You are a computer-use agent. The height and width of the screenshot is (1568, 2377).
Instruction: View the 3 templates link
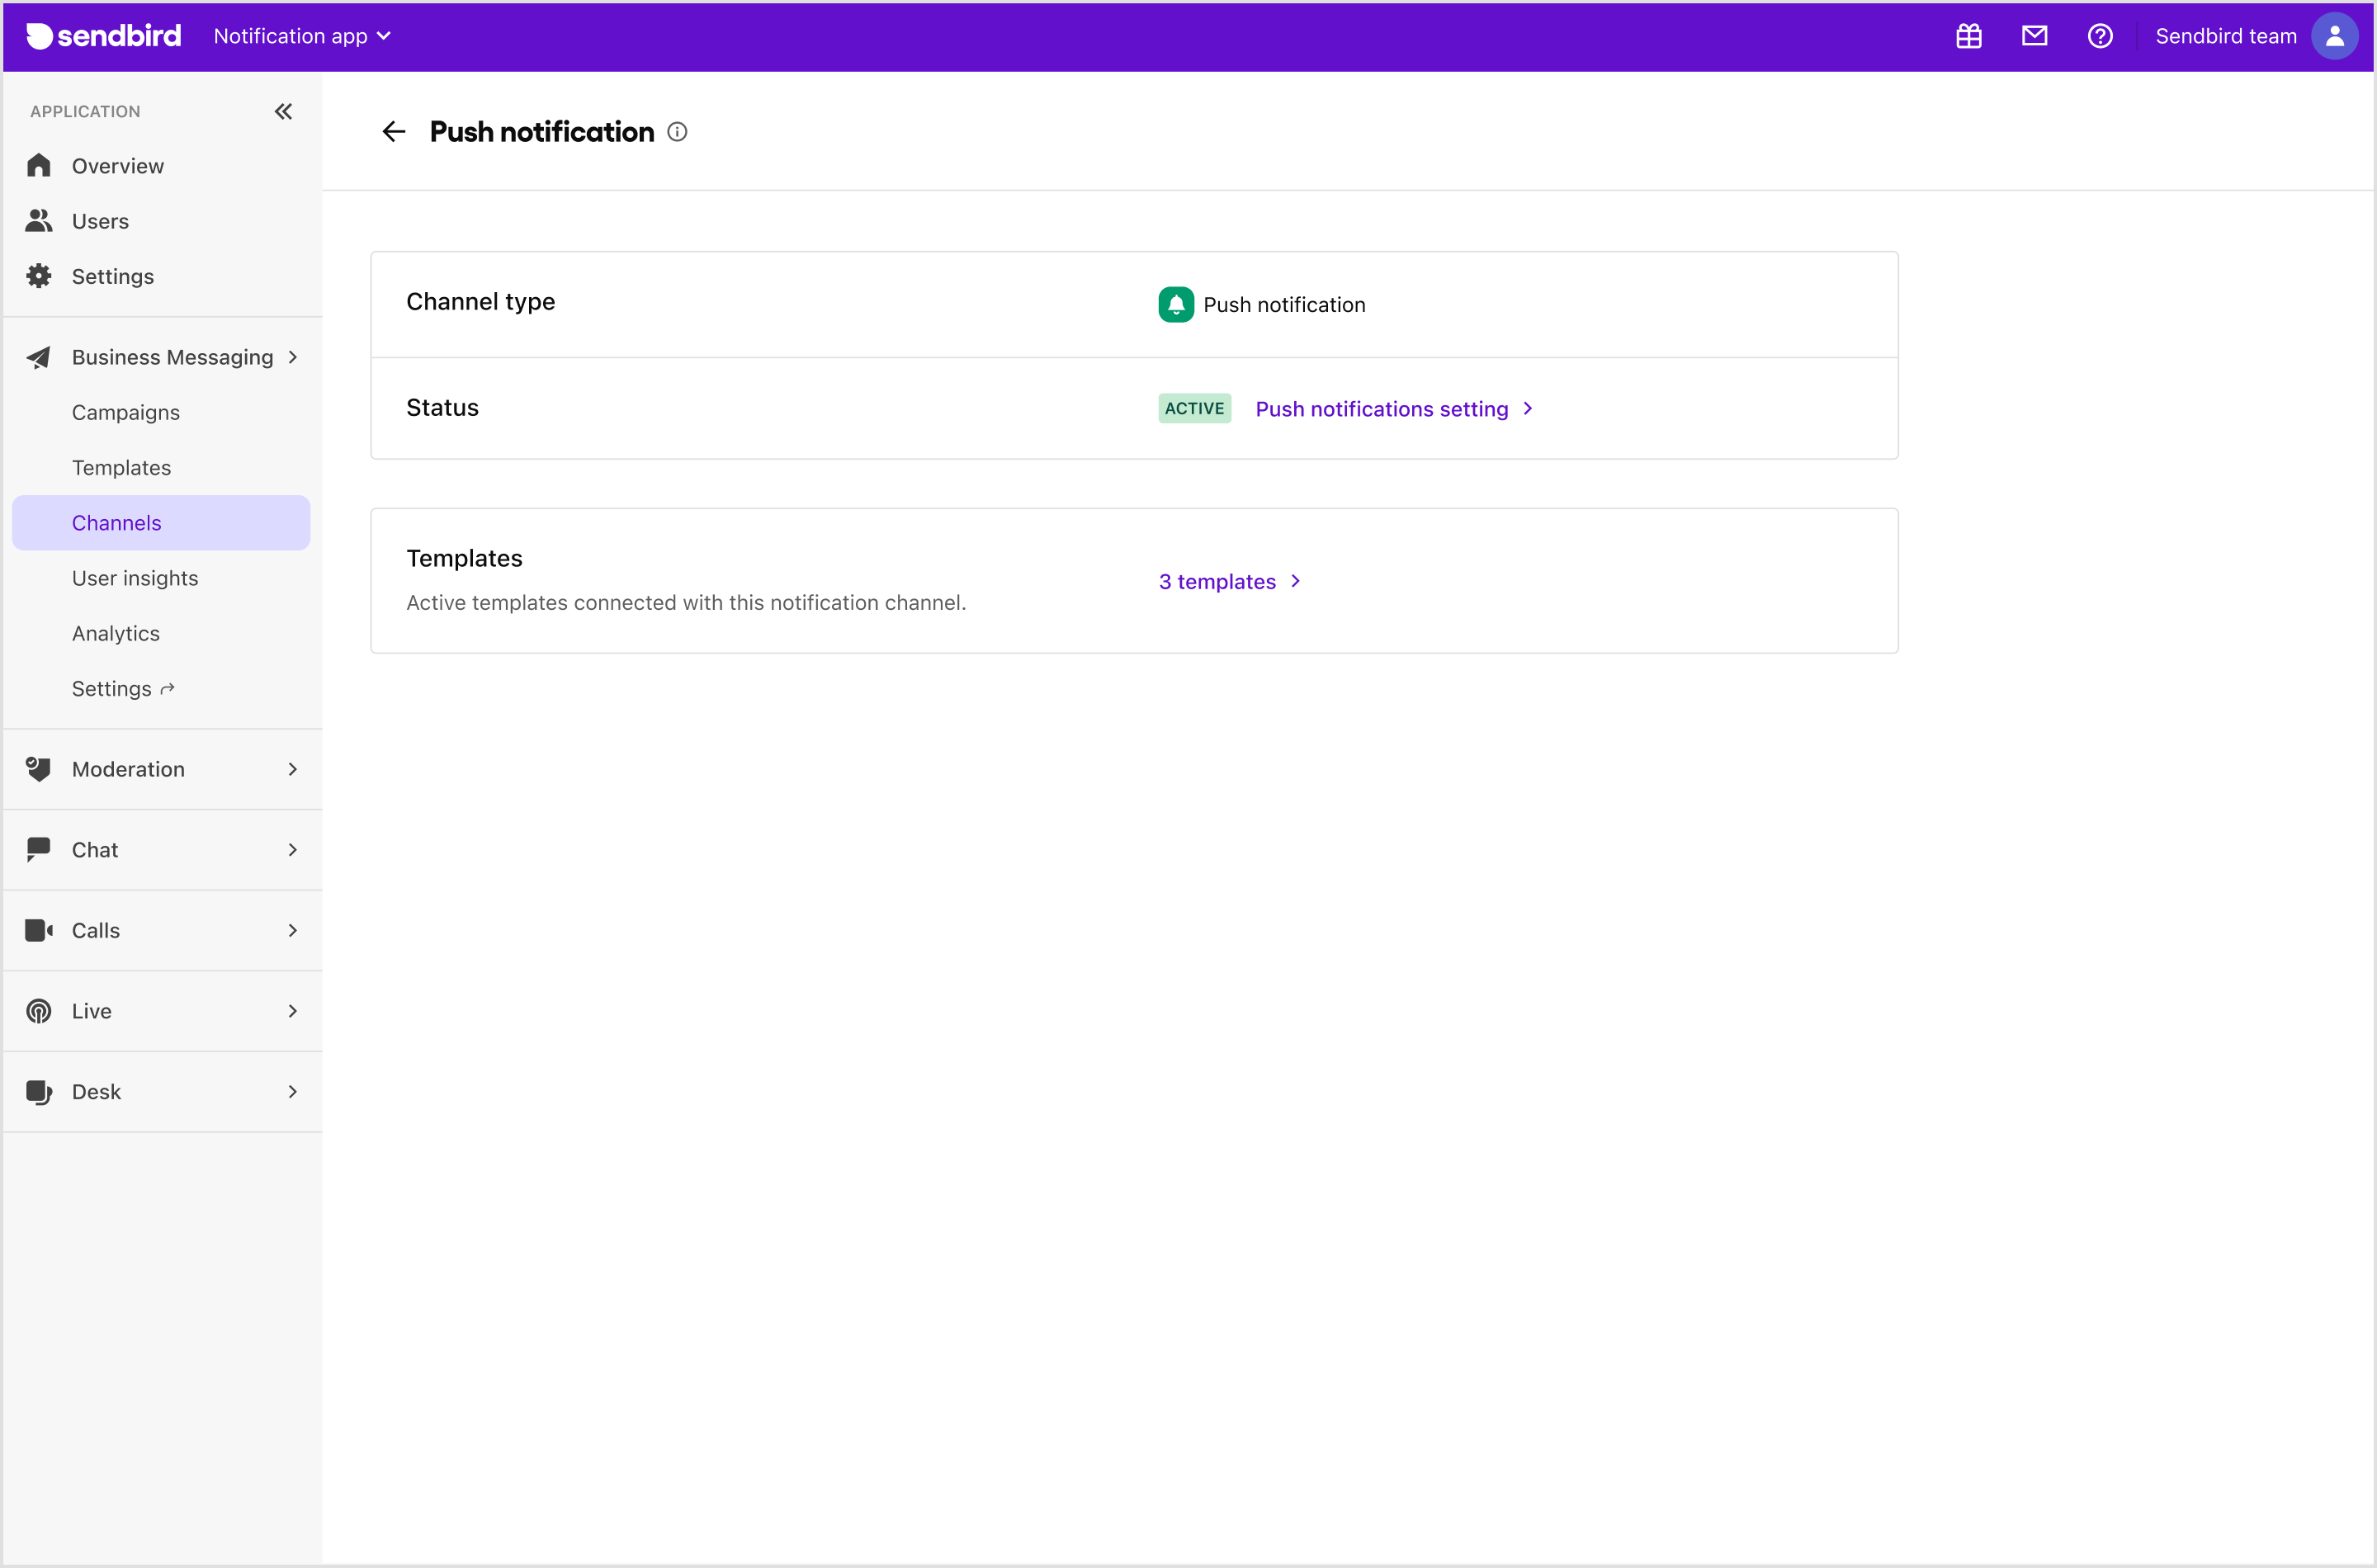(x=1217, y=580)
